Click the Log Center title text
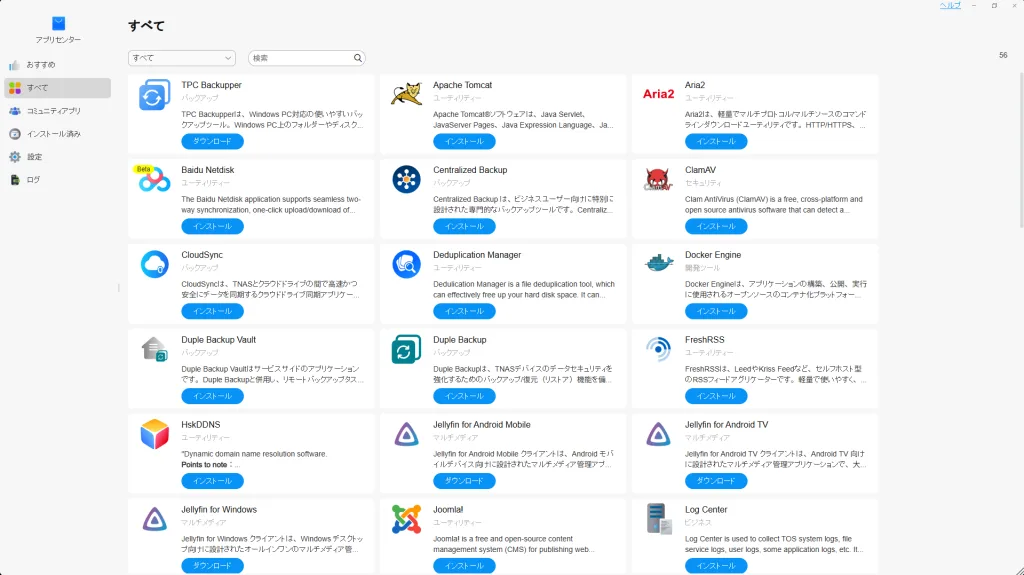This screenshot has width=1024, height=575. click(705, 510)
